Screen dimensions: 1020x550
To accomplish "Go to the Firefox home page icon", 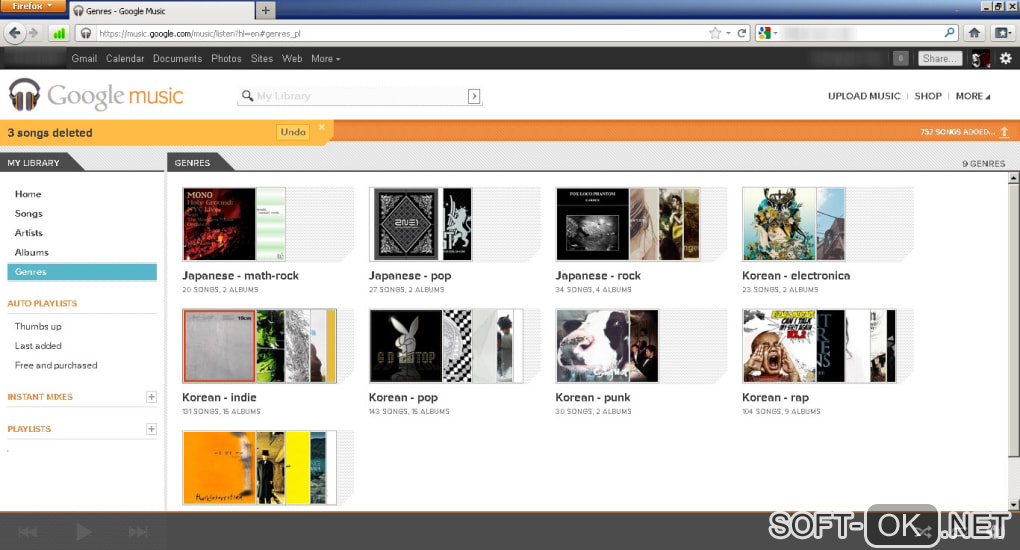I will [974, 33].
